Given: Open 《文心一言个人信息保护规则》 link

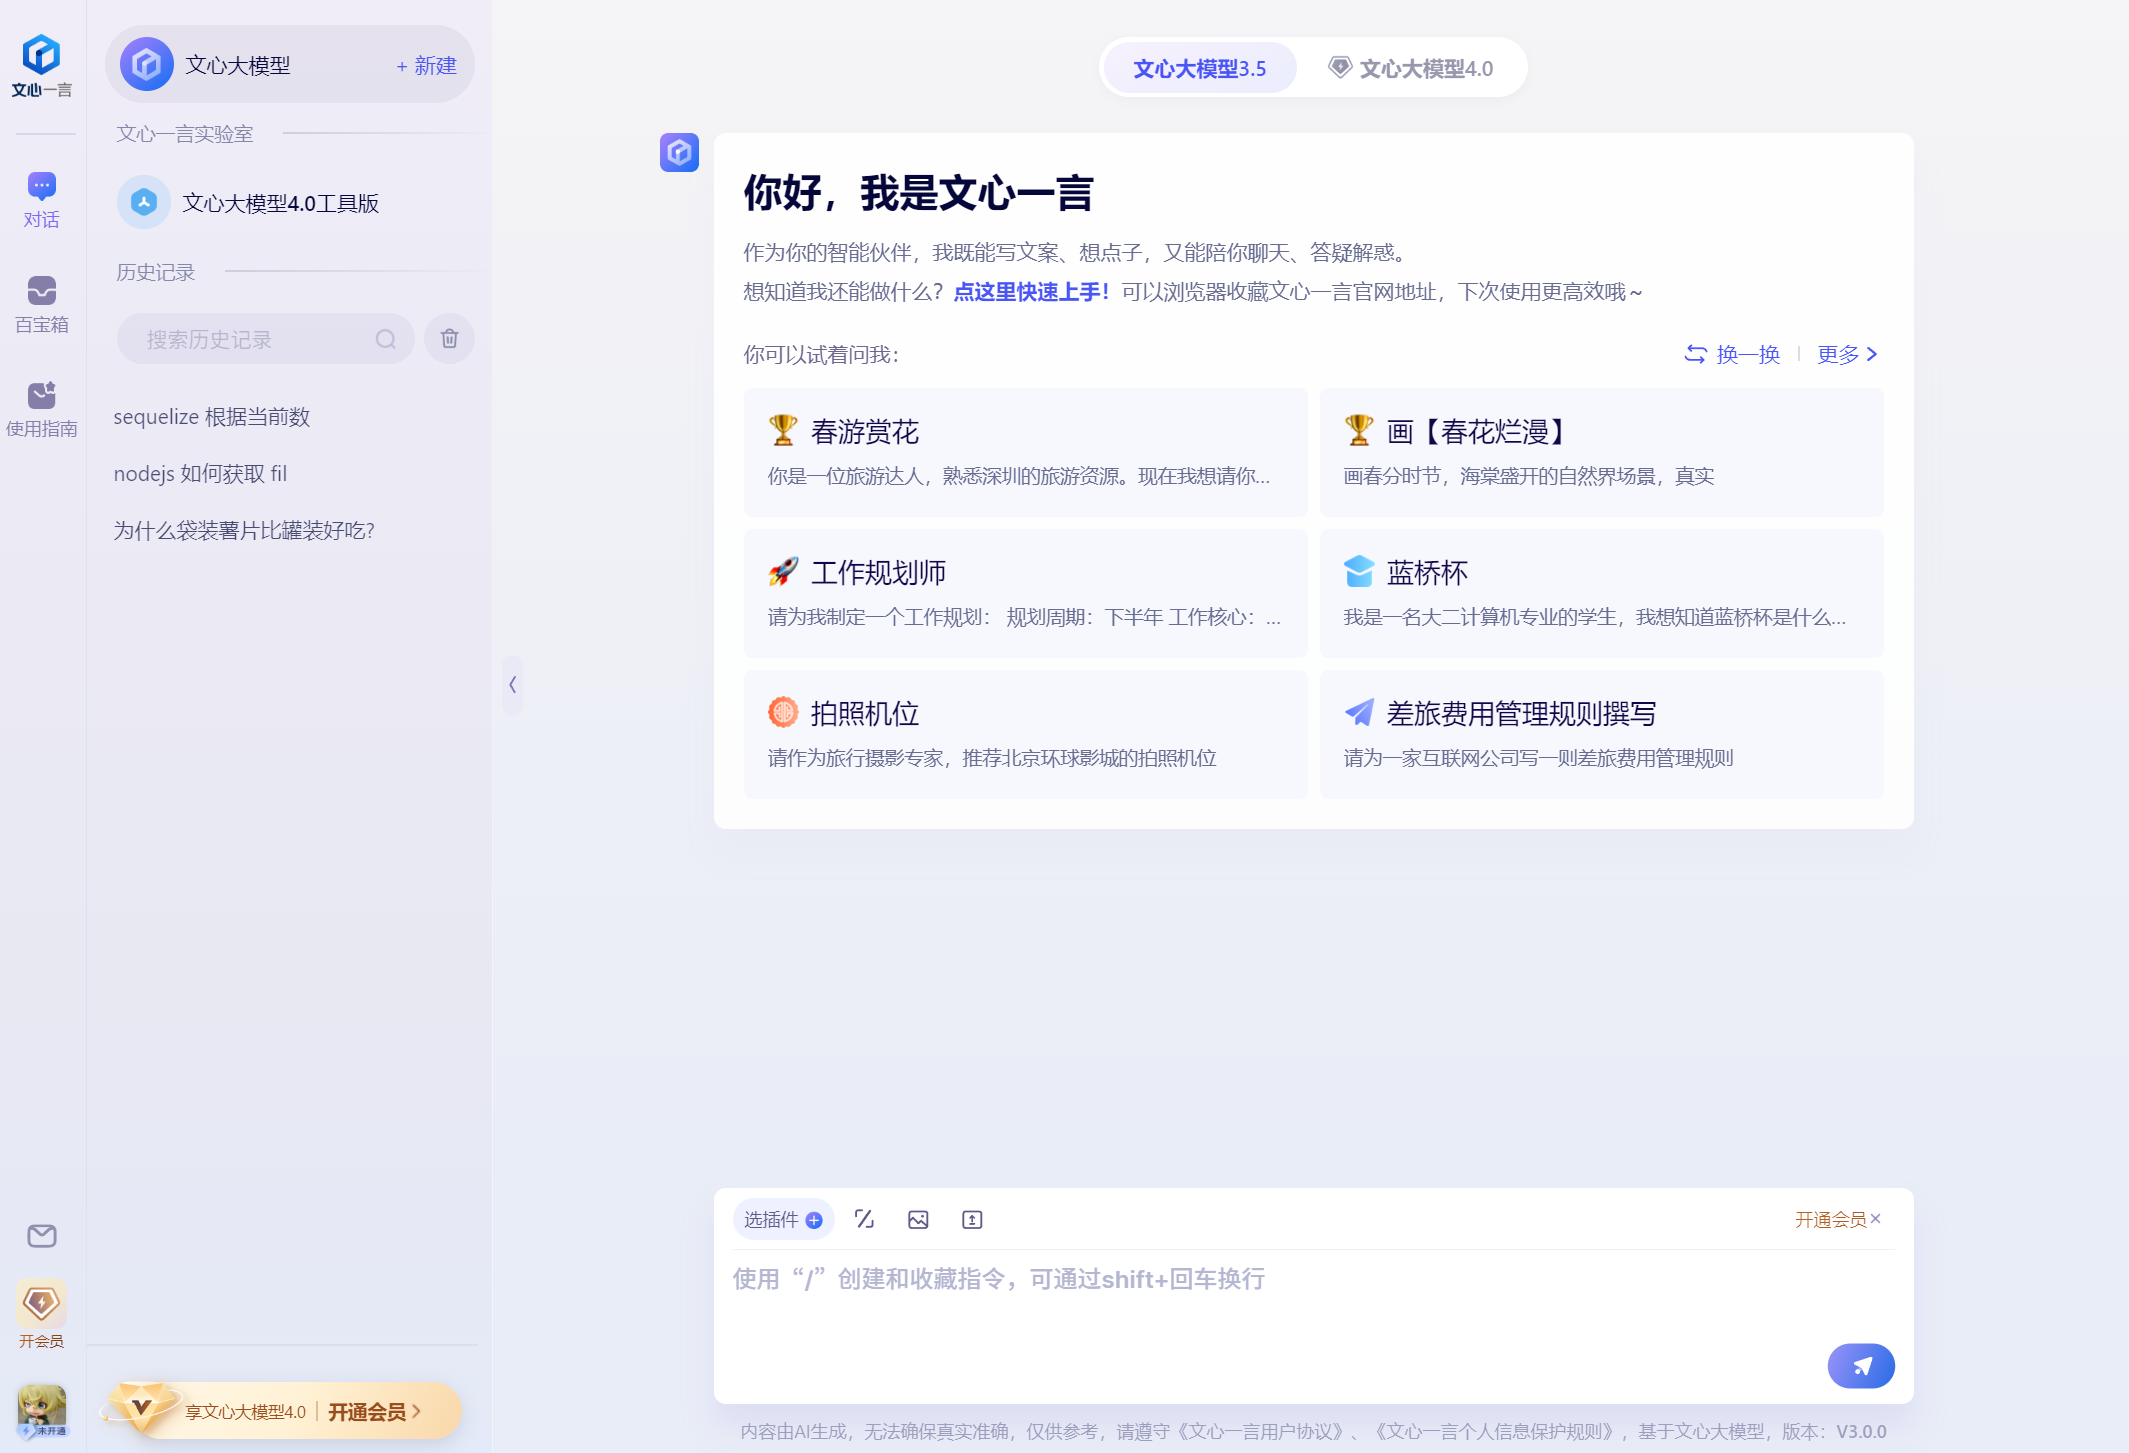Looking at the screenshot, I should pyautogui.click(x=1496, y=1431).
